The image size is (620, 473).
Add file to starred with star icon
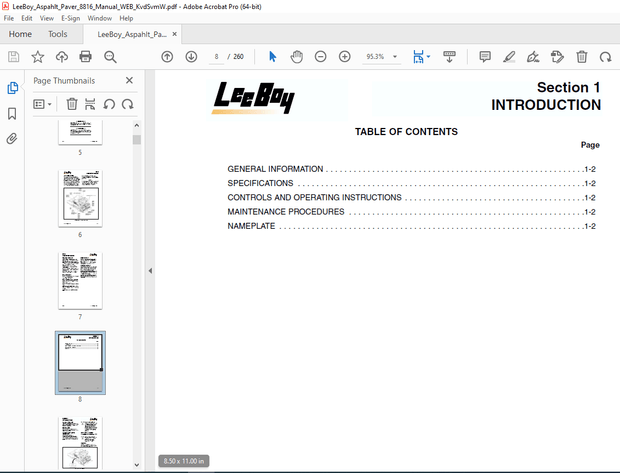(37, 57)
